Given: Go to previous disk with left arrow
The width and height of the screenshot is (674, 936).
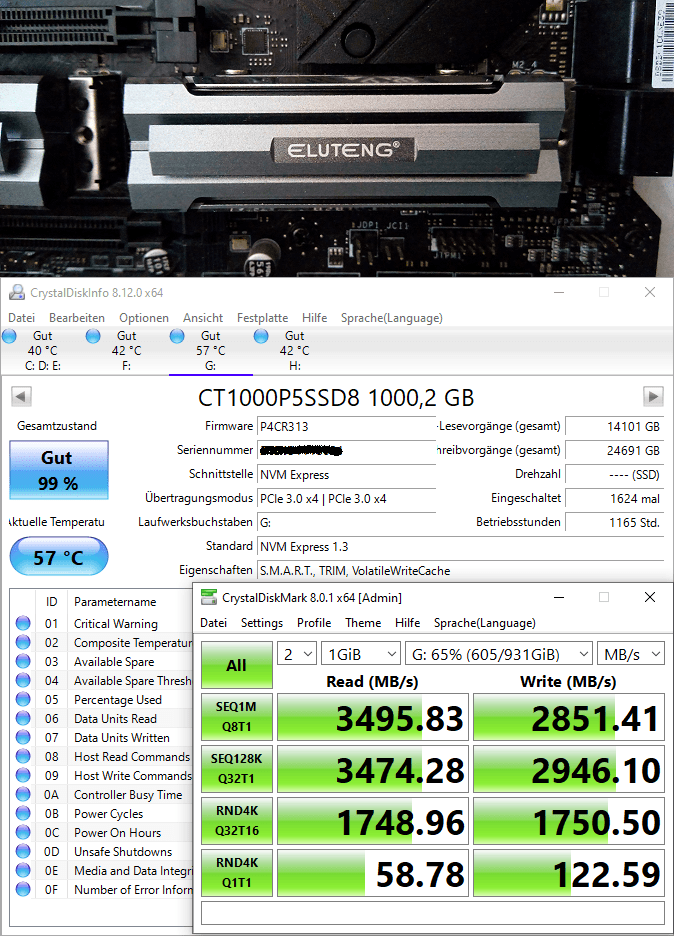Looking at the screenshot, I should [21, 396].
